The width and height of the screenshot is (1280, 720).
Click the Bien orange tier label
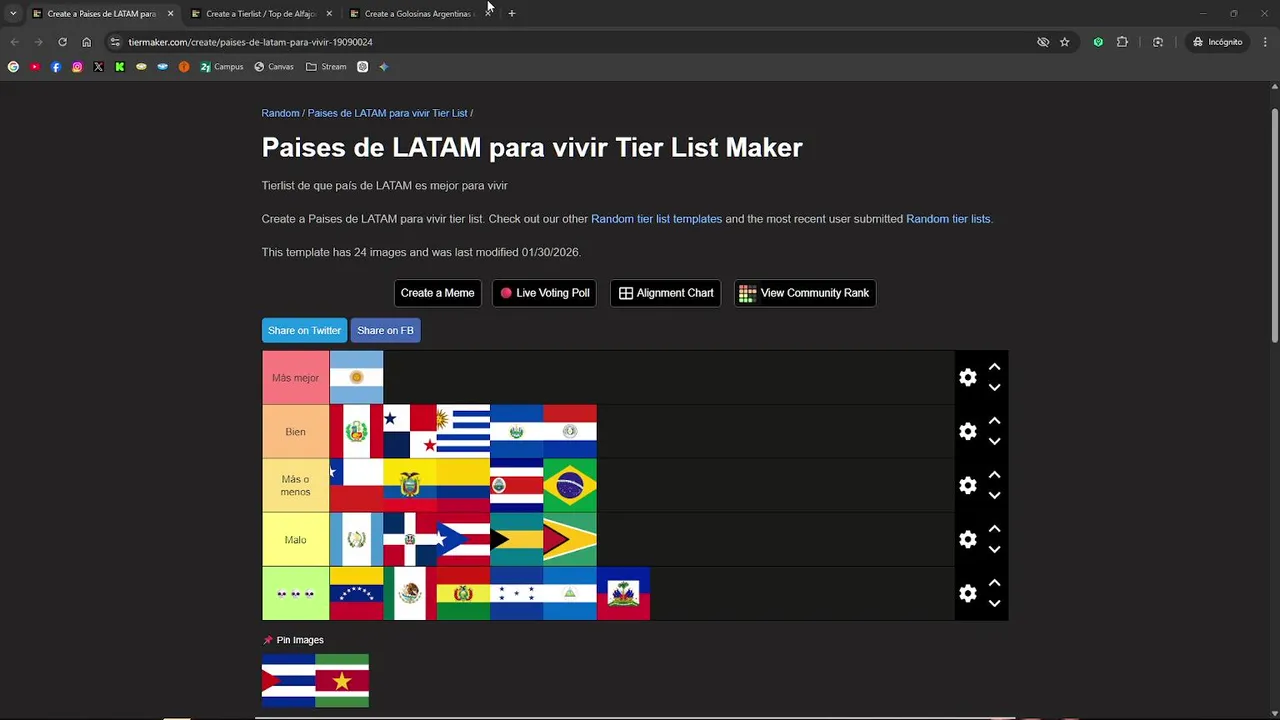(x=295, y=432)
